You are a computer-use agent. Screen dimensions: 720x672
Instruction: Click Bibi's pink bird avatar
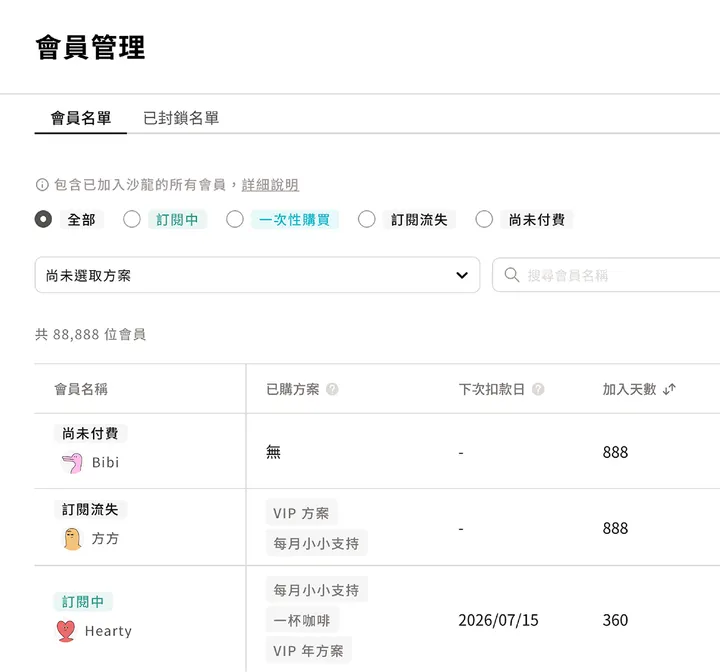[x=72, y=463]
